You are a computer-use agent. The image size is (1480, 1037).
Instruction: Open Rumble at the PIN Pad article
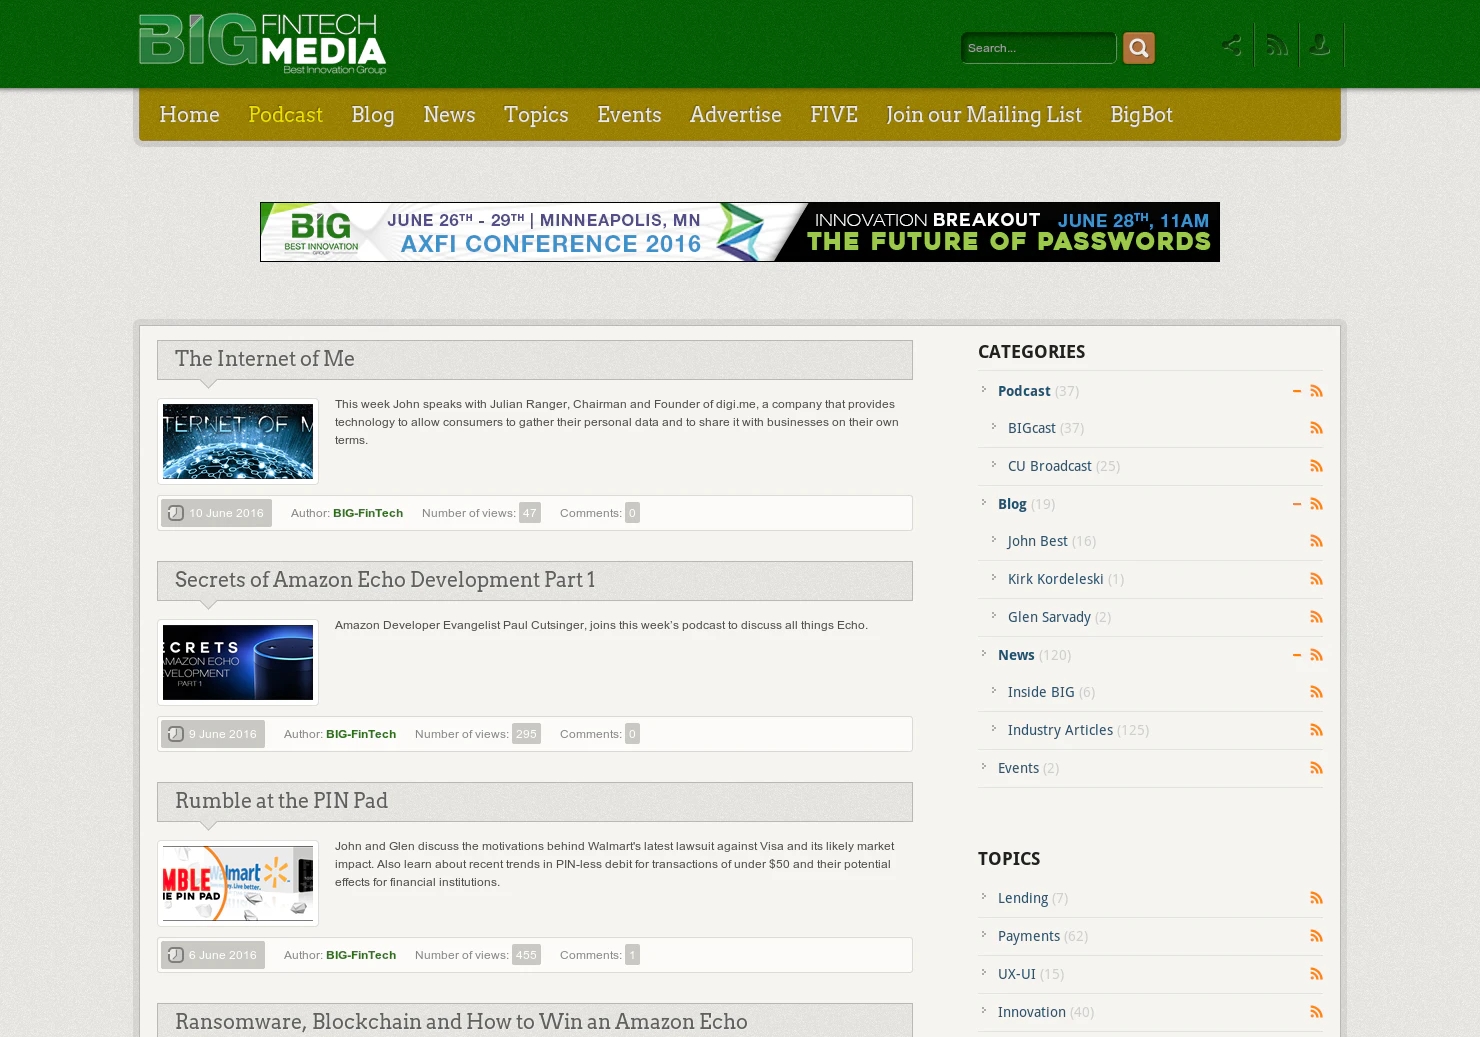[x=281, y=801]
